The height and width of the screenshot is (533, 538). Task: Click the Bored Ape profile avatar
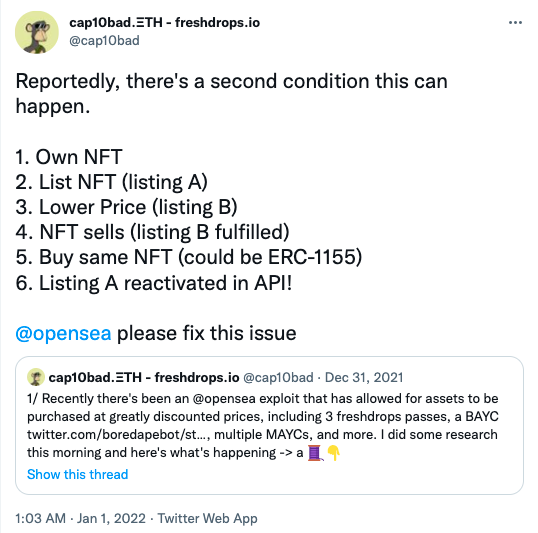click(x=37, y=33)
